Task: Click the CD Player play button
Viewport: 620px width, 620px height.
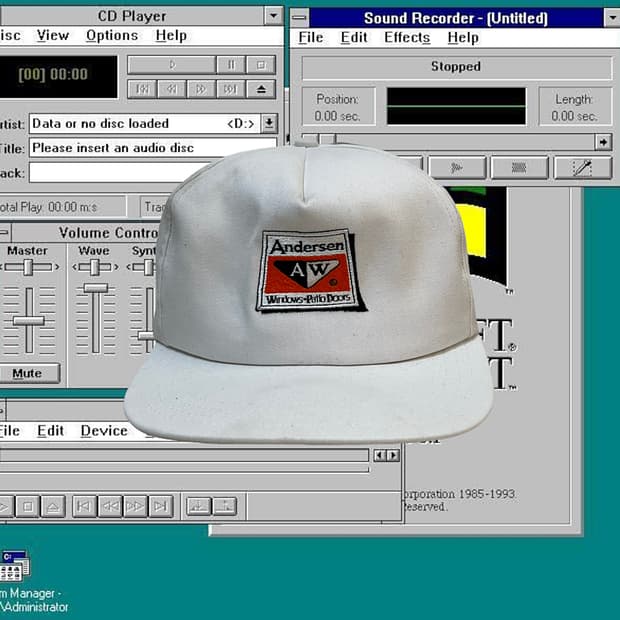Action: click(x=172, y=65)
